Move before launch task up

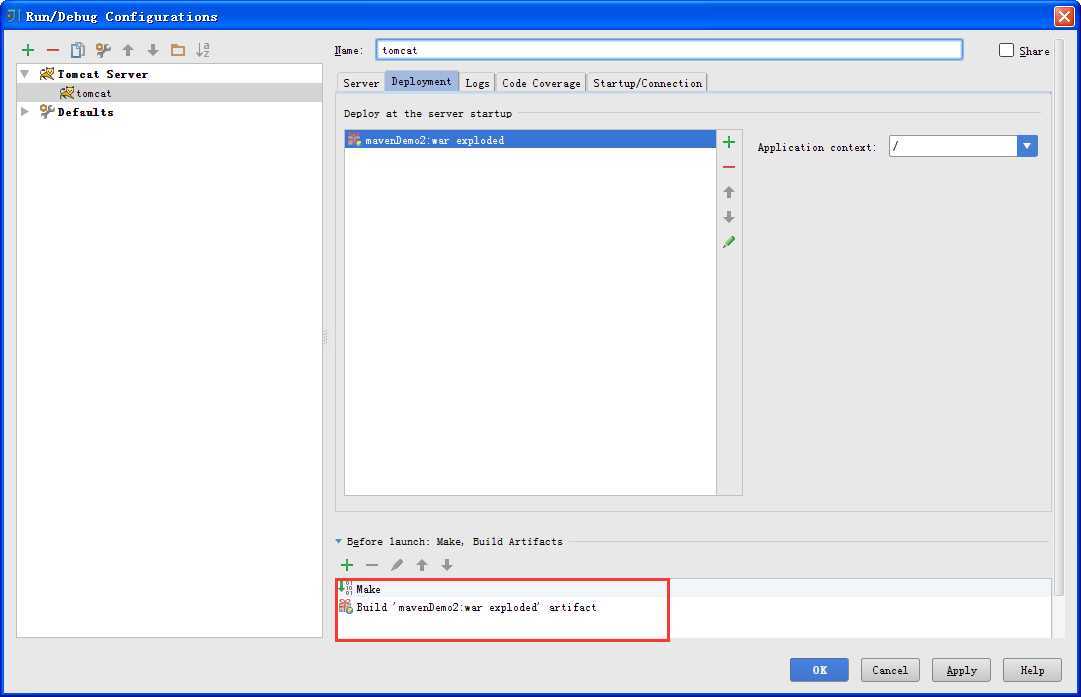pos(422,565)
